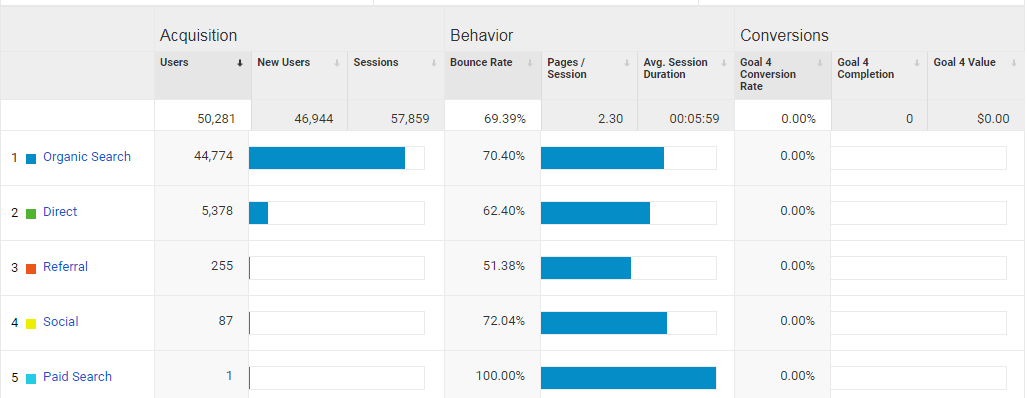Sort by Goal 4 Conversion Rate arrow
This screenshot has height=398, width=1027.
click(820, 63)
